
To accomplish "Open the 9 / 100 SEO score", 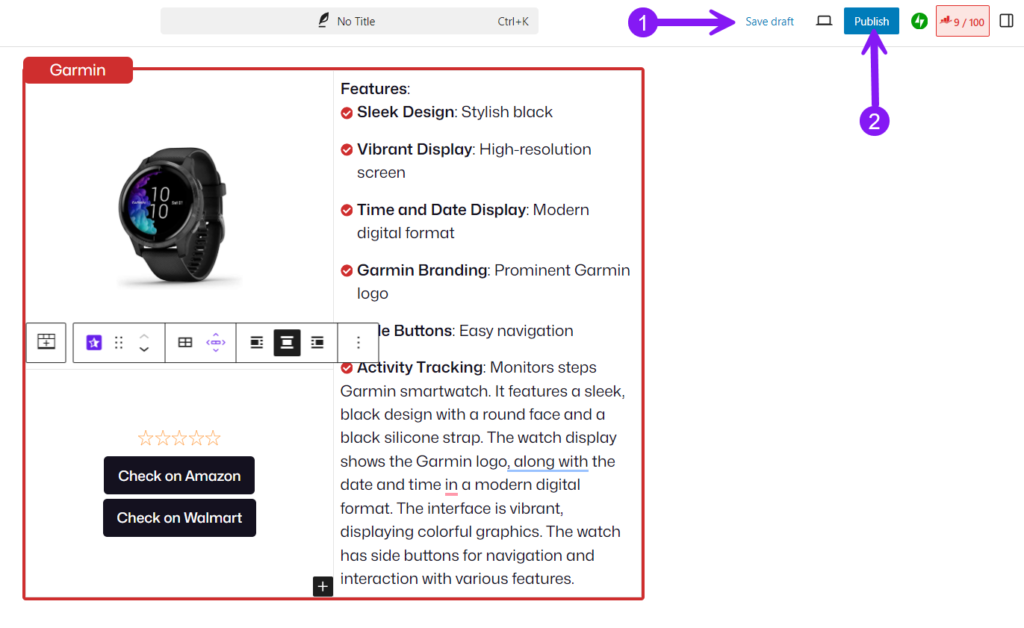I will (x=963, y=22).
